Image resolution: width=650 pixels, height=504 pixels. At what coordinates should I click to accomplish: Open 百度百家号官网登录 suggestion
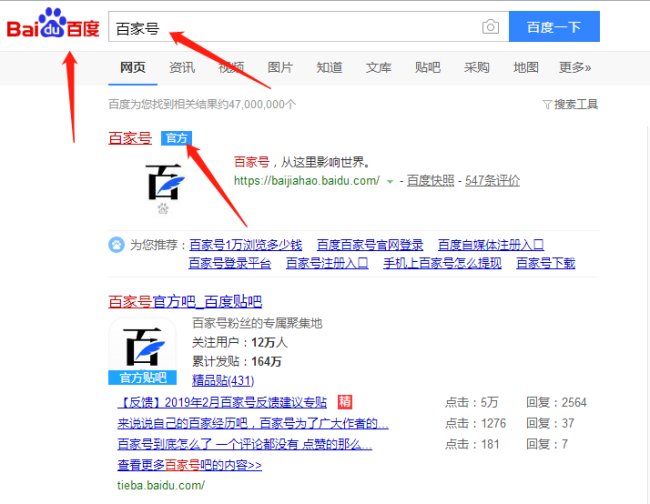pyautogui.click(x=370, y=245)
